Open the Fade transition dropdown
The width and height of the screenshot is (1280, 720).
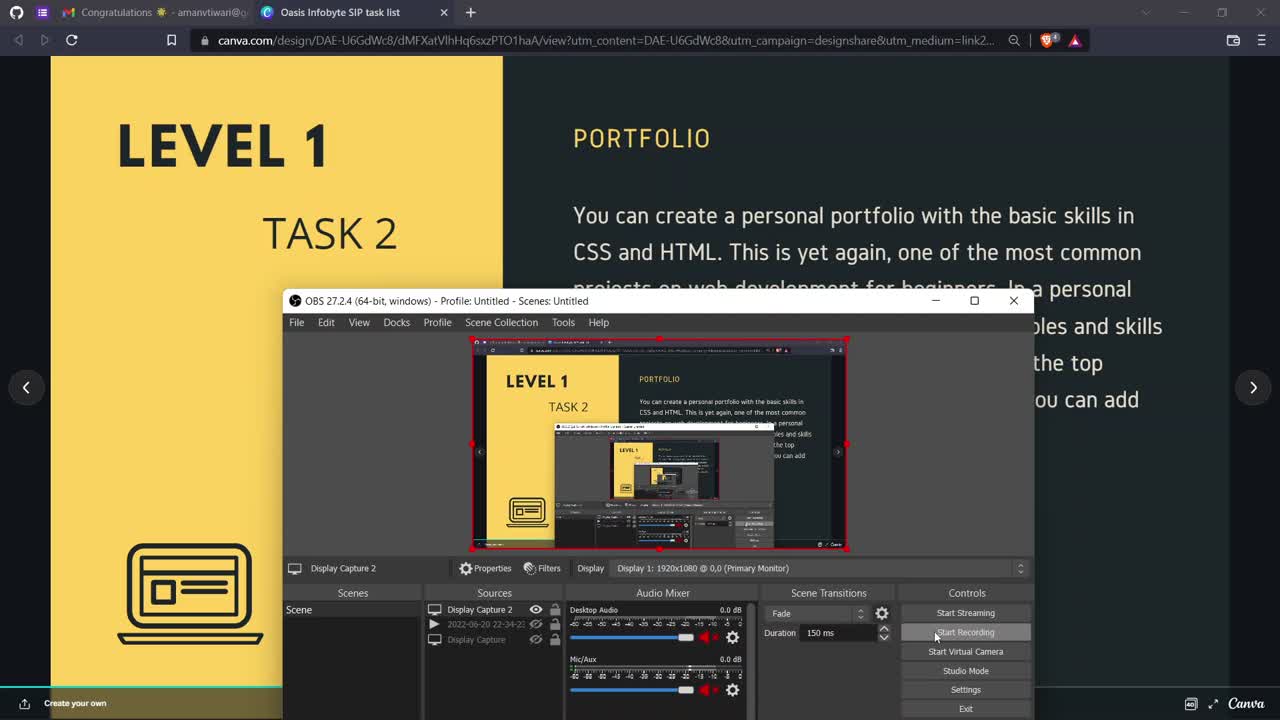[x=816, y=614]
